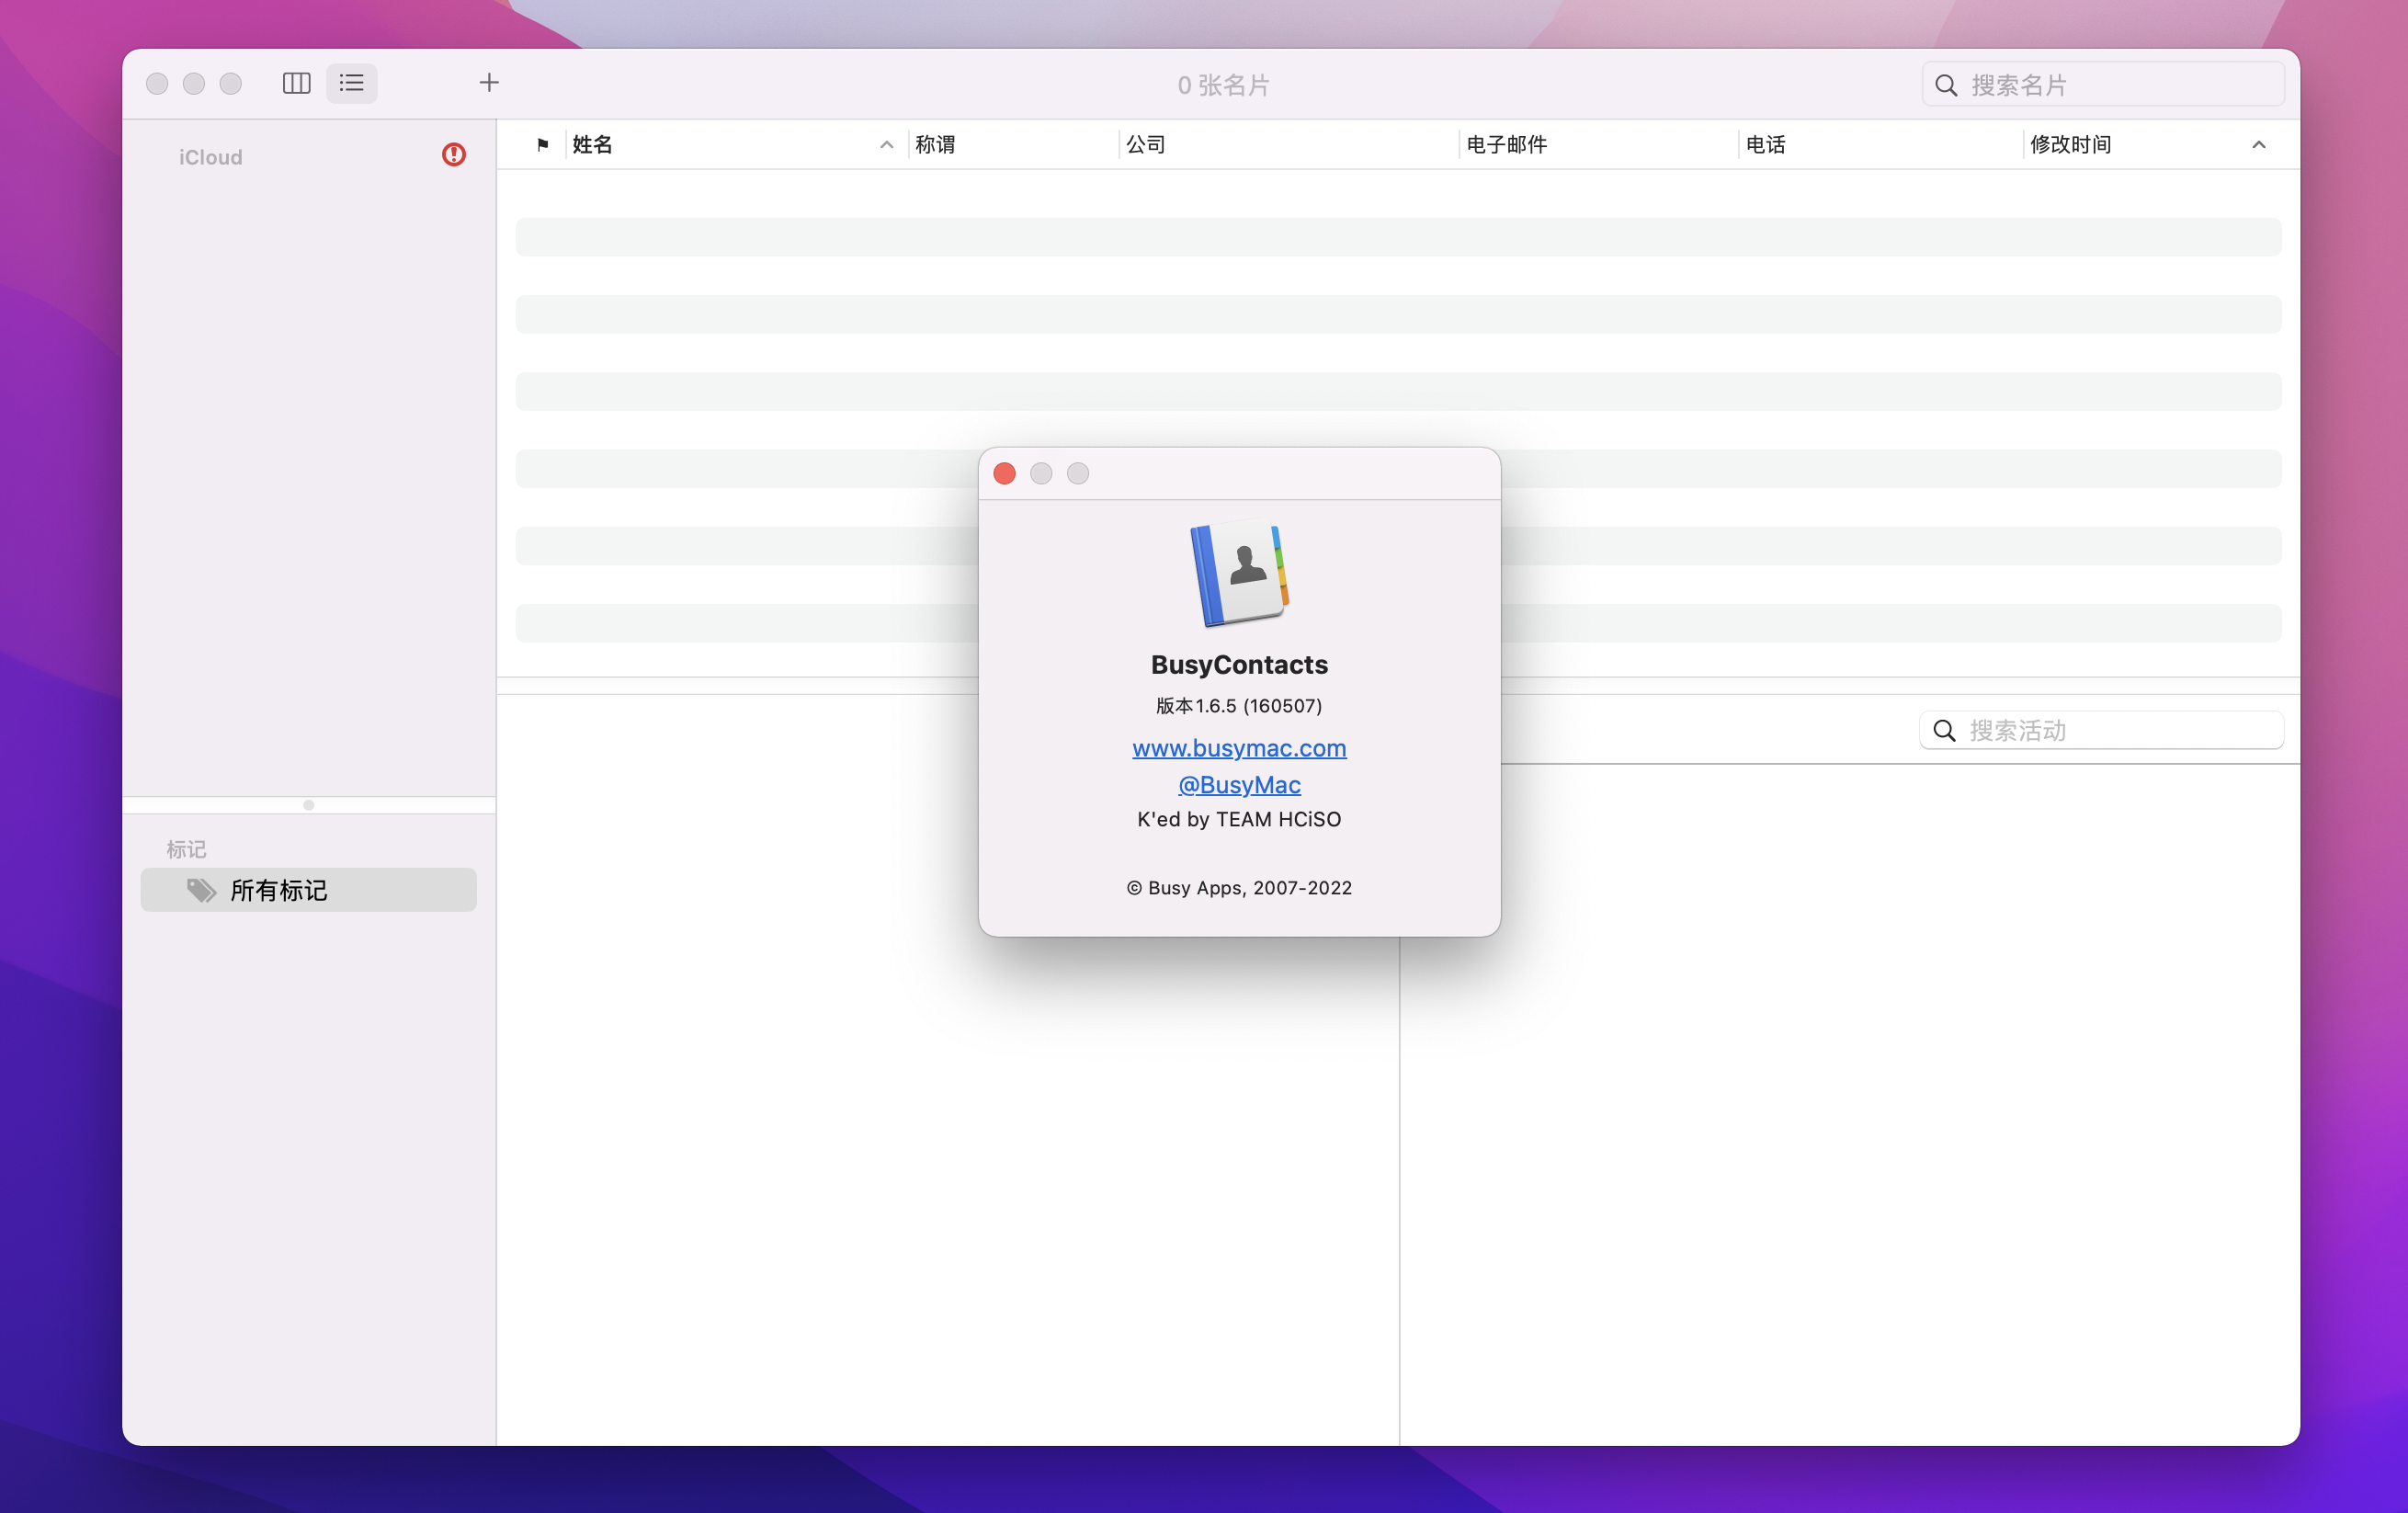This screenshot has width=2408, height=1513.
Task: Click the 版本1.6.5 (160507) version text
Action: click(1239, 706)
